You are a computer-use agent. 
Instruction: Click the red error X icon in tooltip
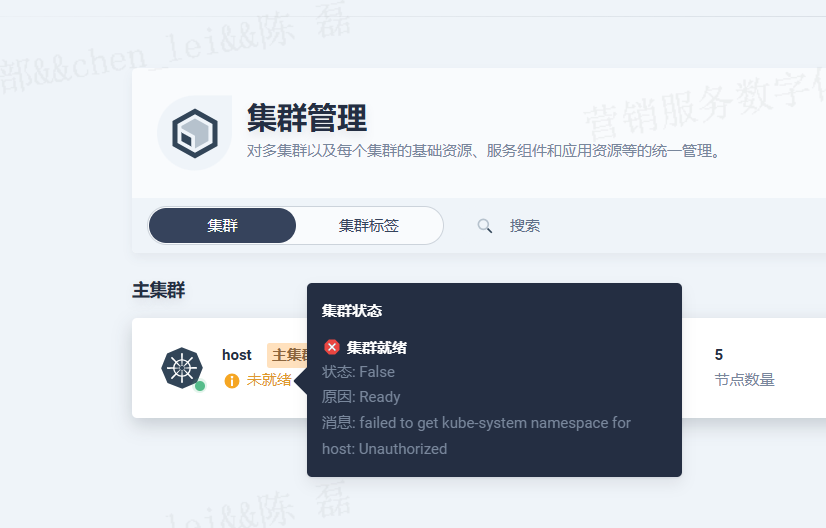point(332,347)
